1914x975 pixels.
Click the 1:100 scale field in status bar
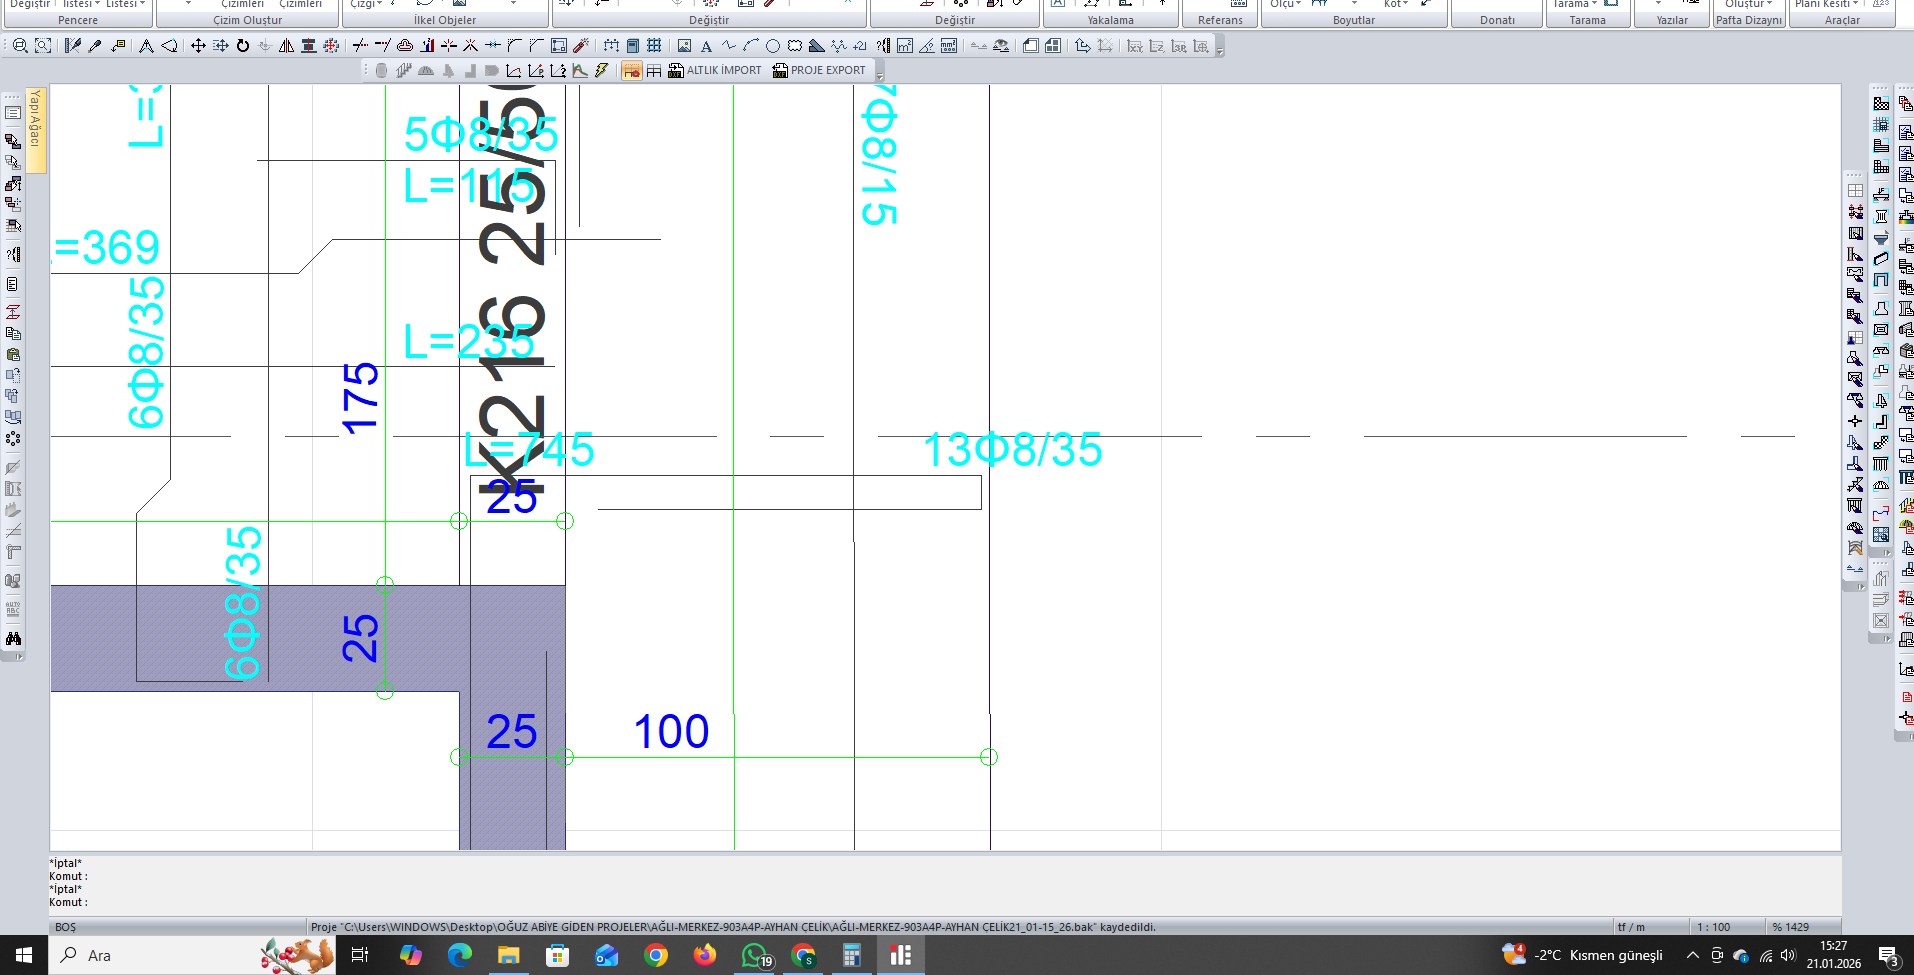pyautogui.click(x=1713, y=927)
